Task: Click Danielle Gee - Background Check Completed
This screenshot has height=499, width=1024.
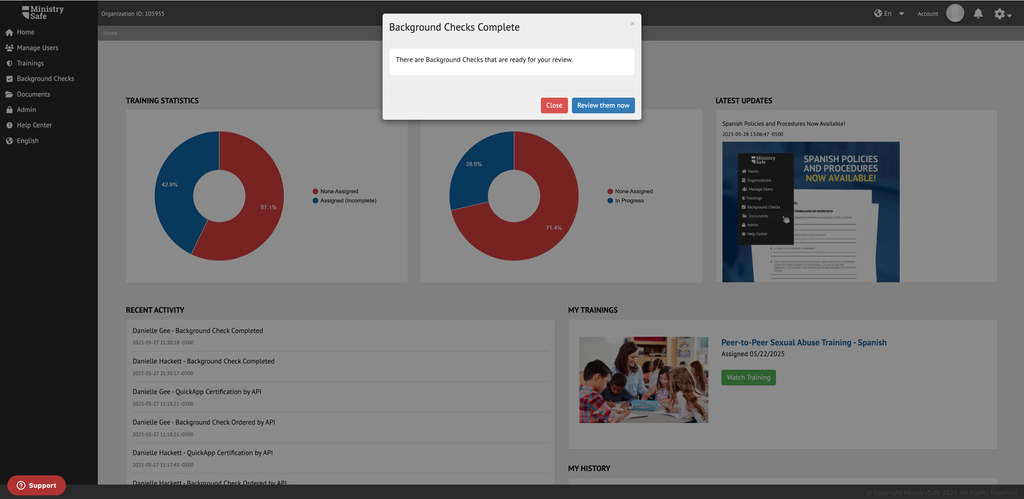Action: 198,330
